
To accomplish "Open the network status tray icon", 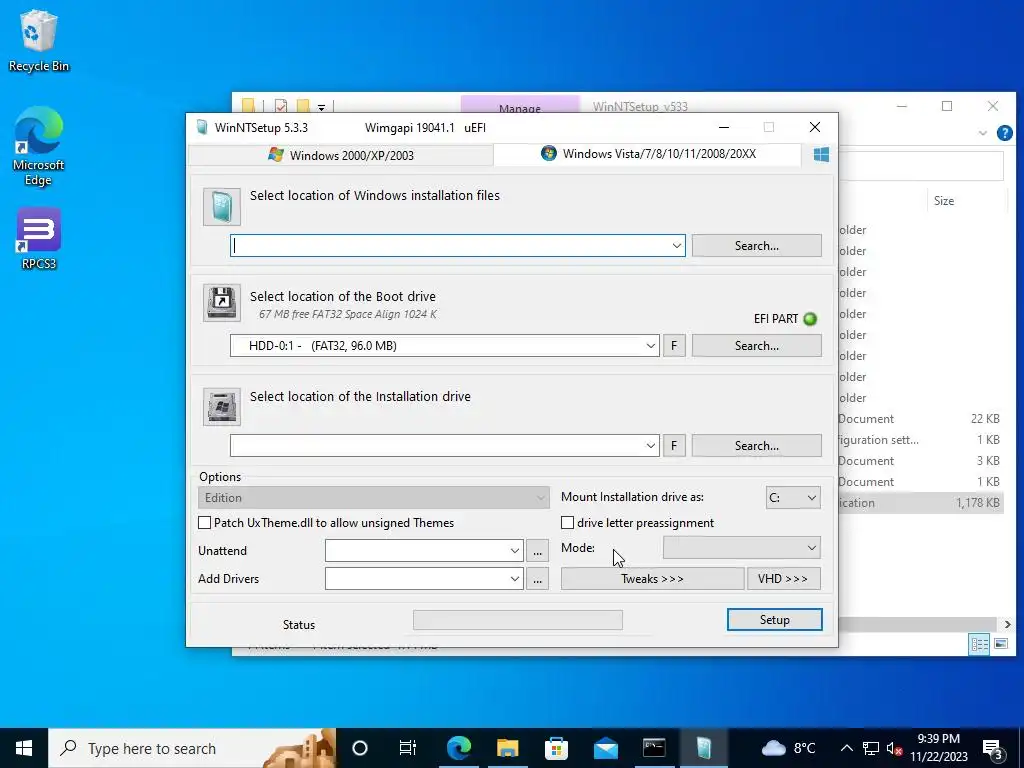I will 871,748.
